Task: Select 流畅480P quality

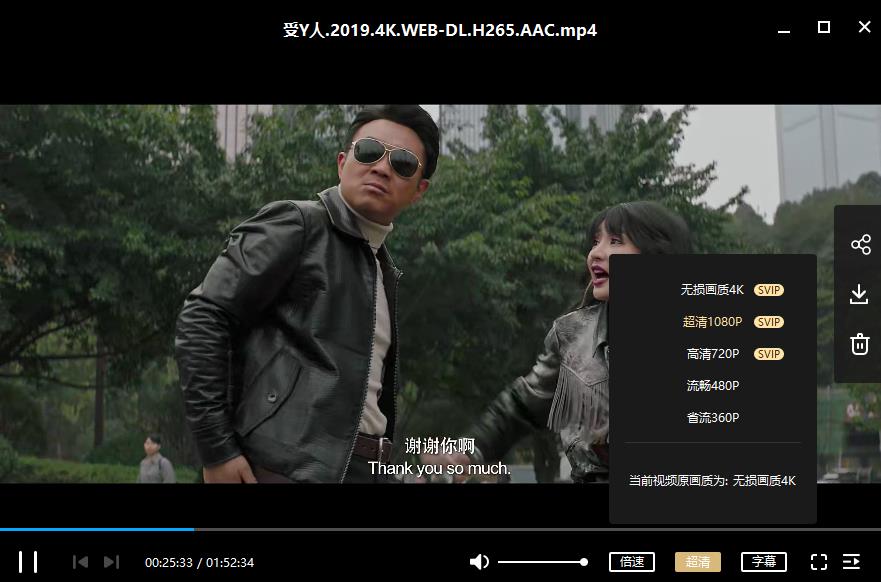Action: point(712,386)
